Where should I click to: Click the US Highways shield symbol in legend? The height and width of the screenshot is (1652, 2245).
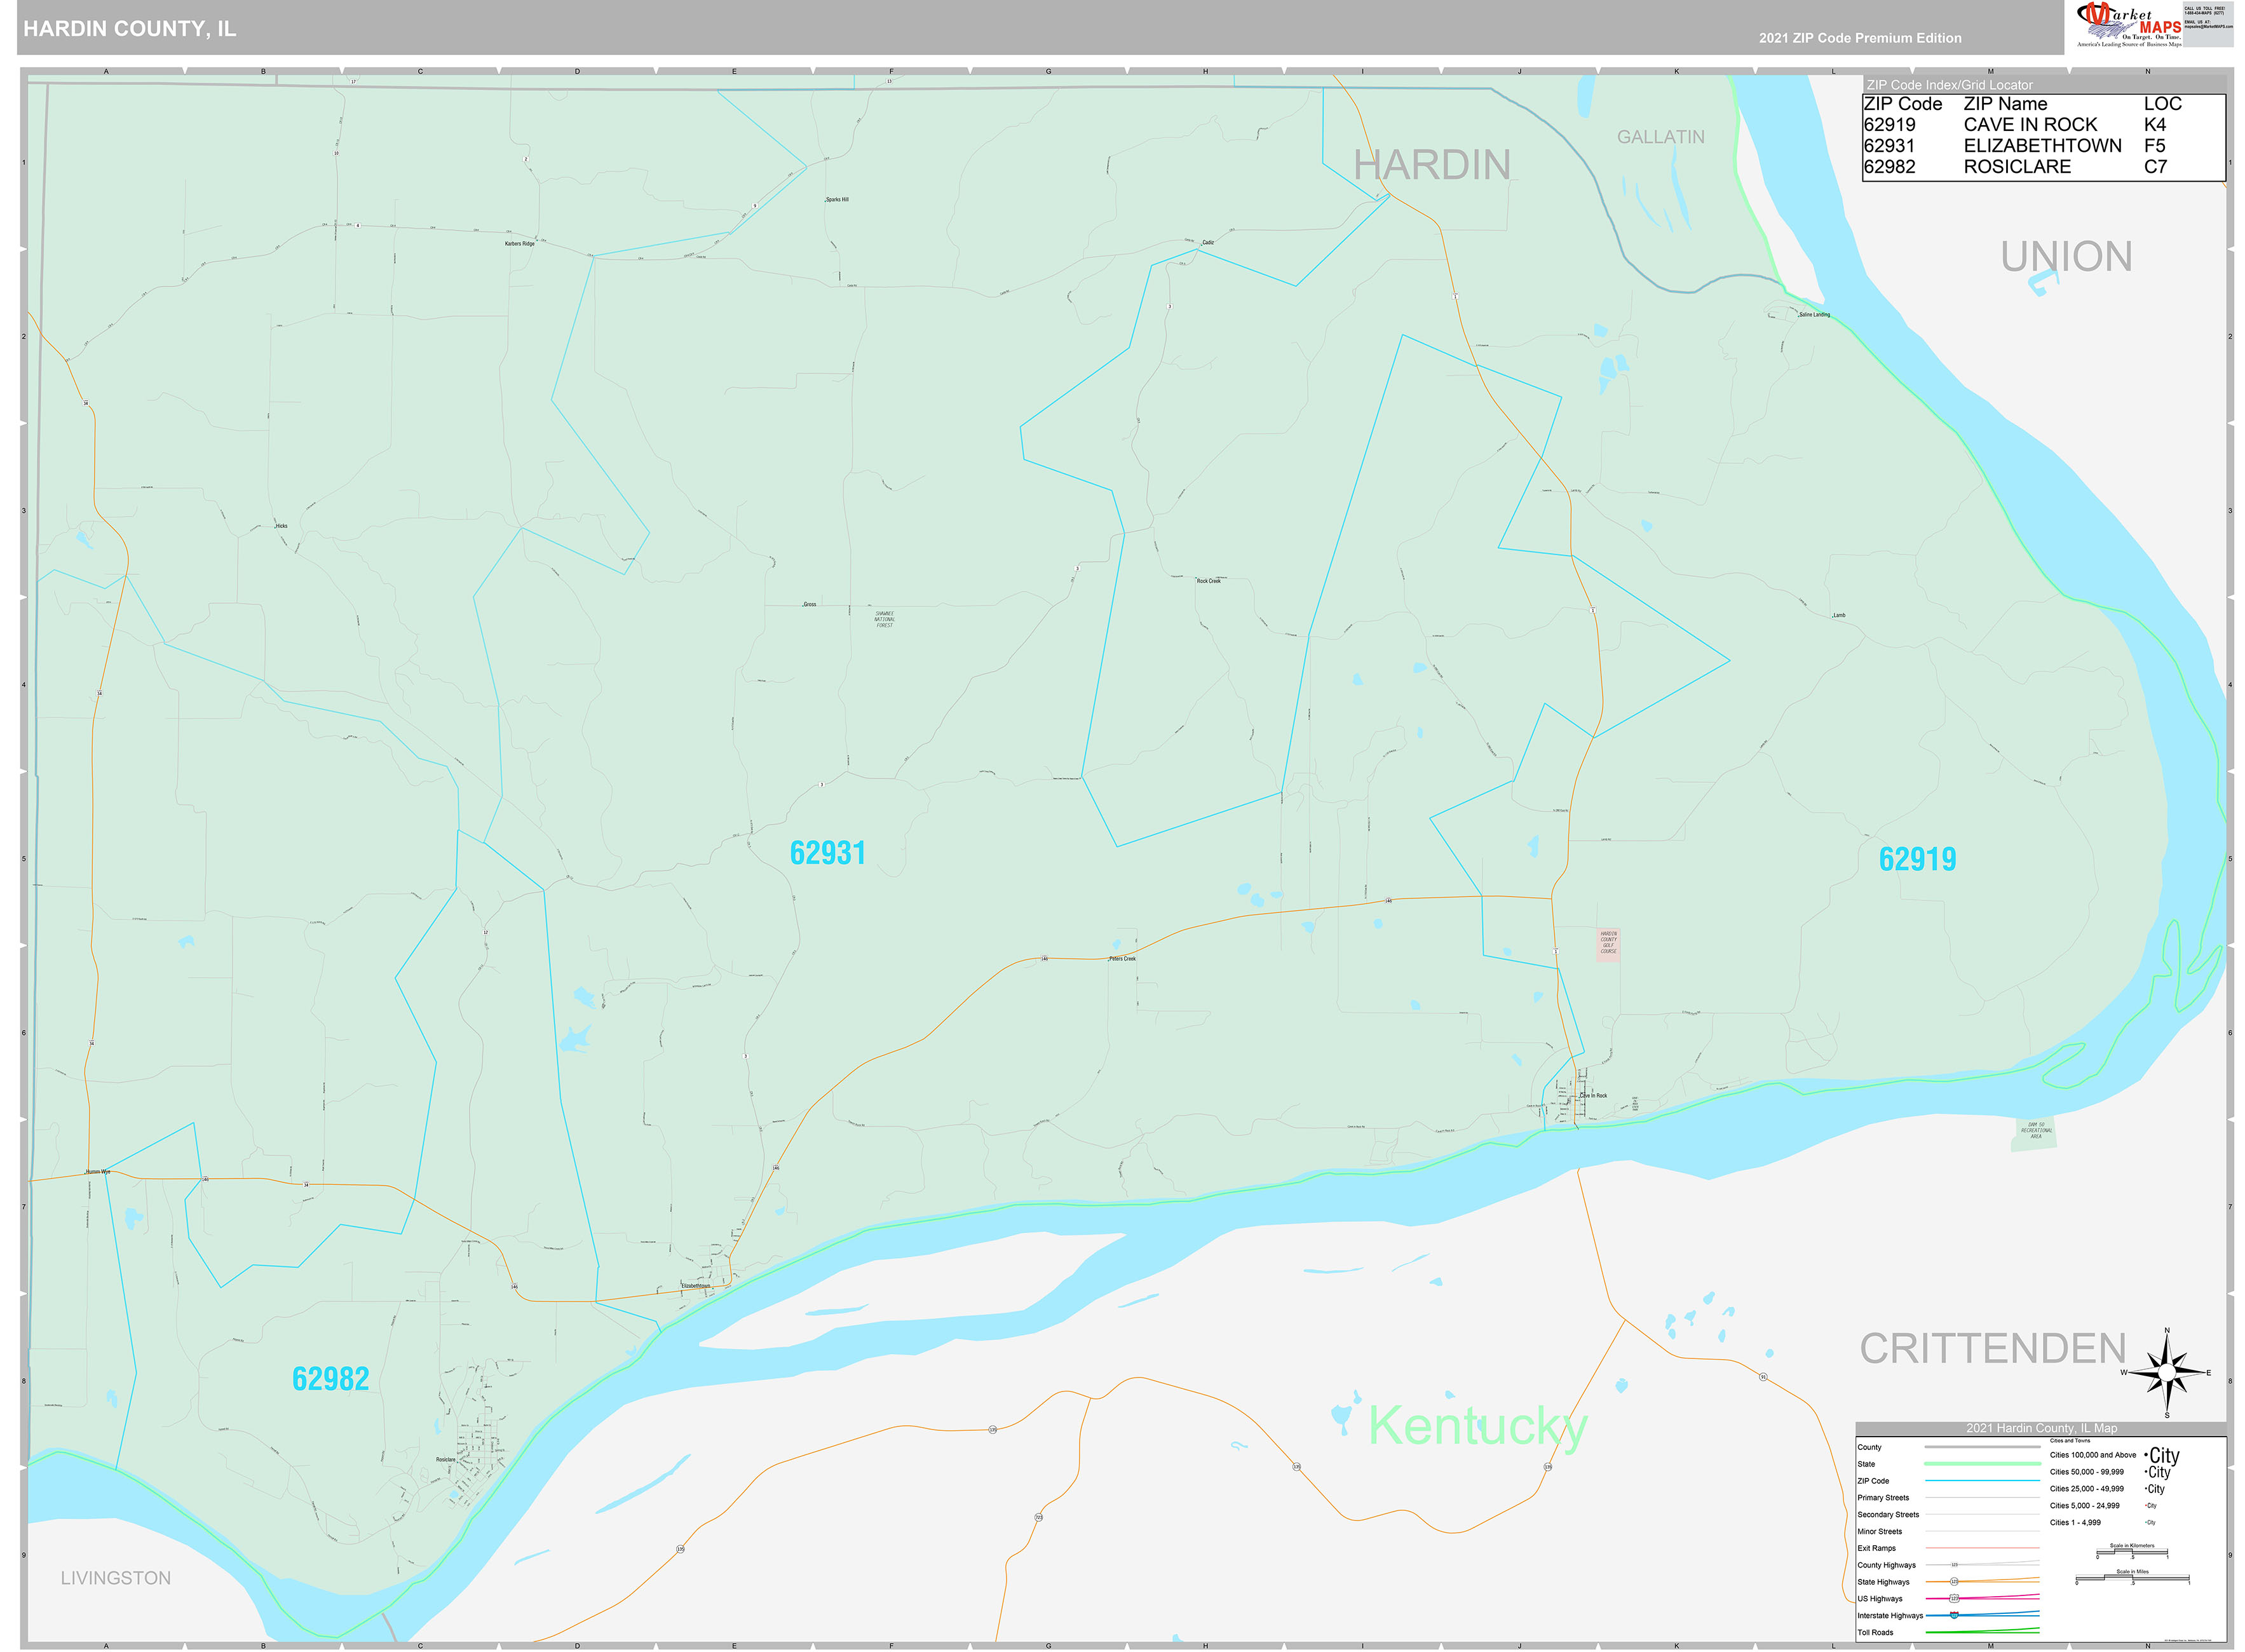click(x=1954, y=1598)
